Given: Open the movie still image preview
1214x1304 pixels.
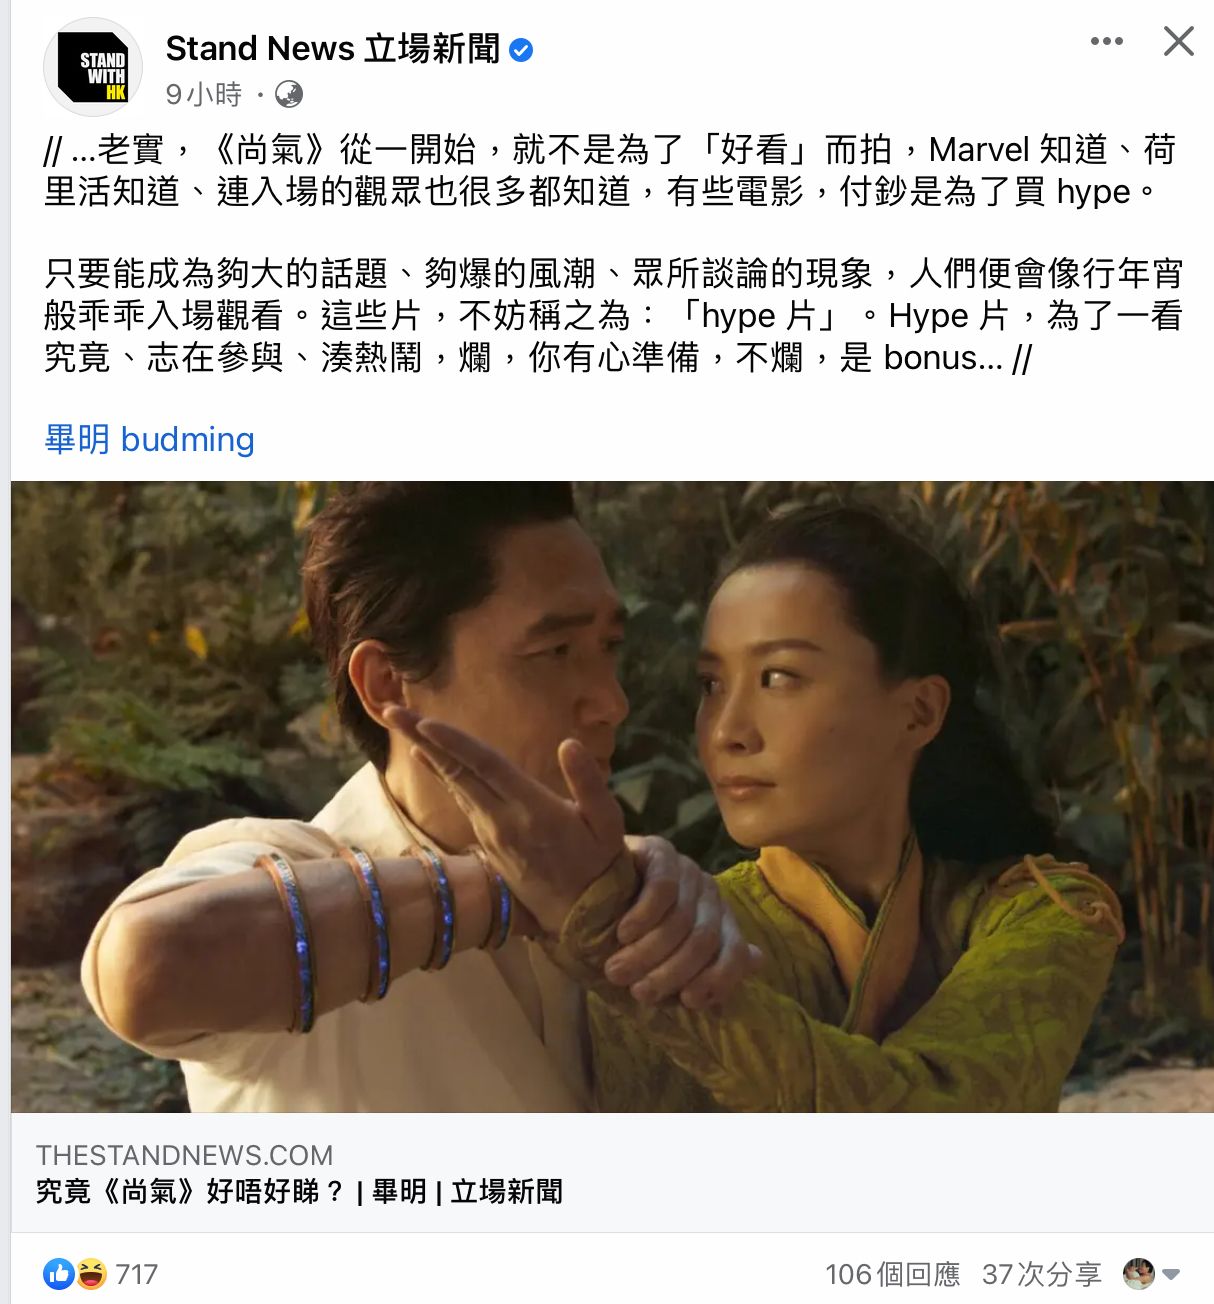Looking at the screenshot, I should (x=612, y=797).
